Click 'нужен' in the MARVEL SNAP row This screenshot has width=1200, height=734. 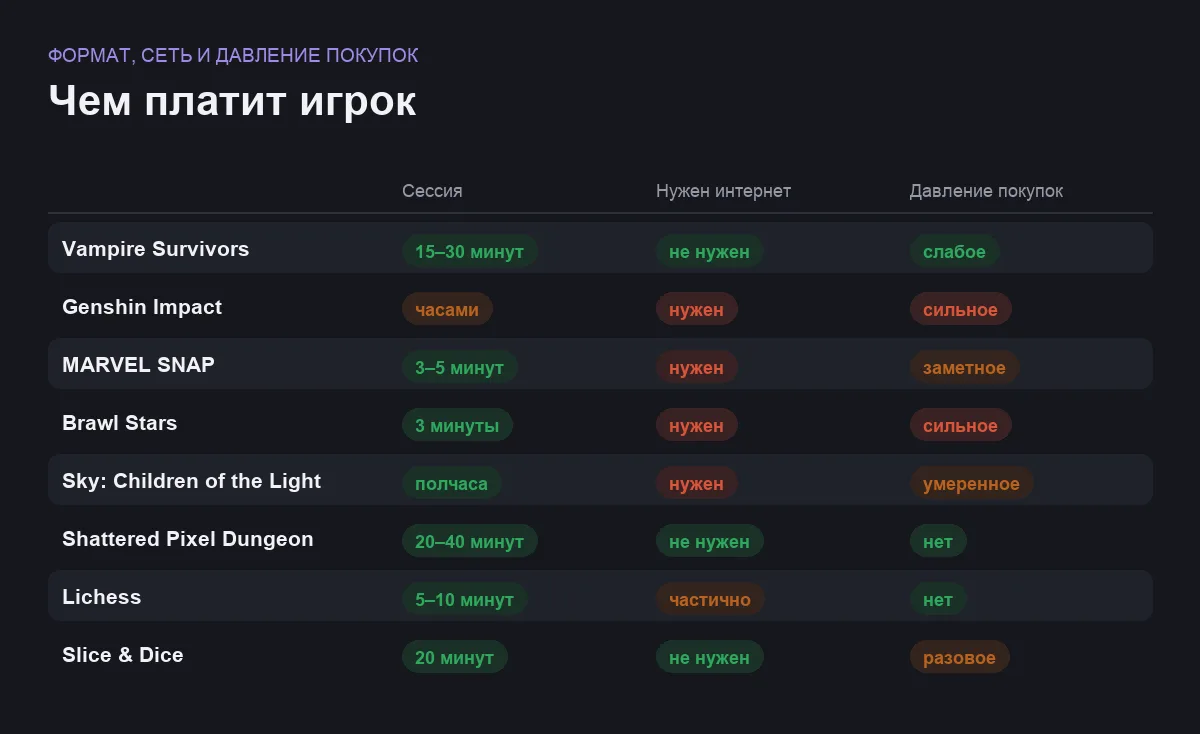click(x=697, y=367)
